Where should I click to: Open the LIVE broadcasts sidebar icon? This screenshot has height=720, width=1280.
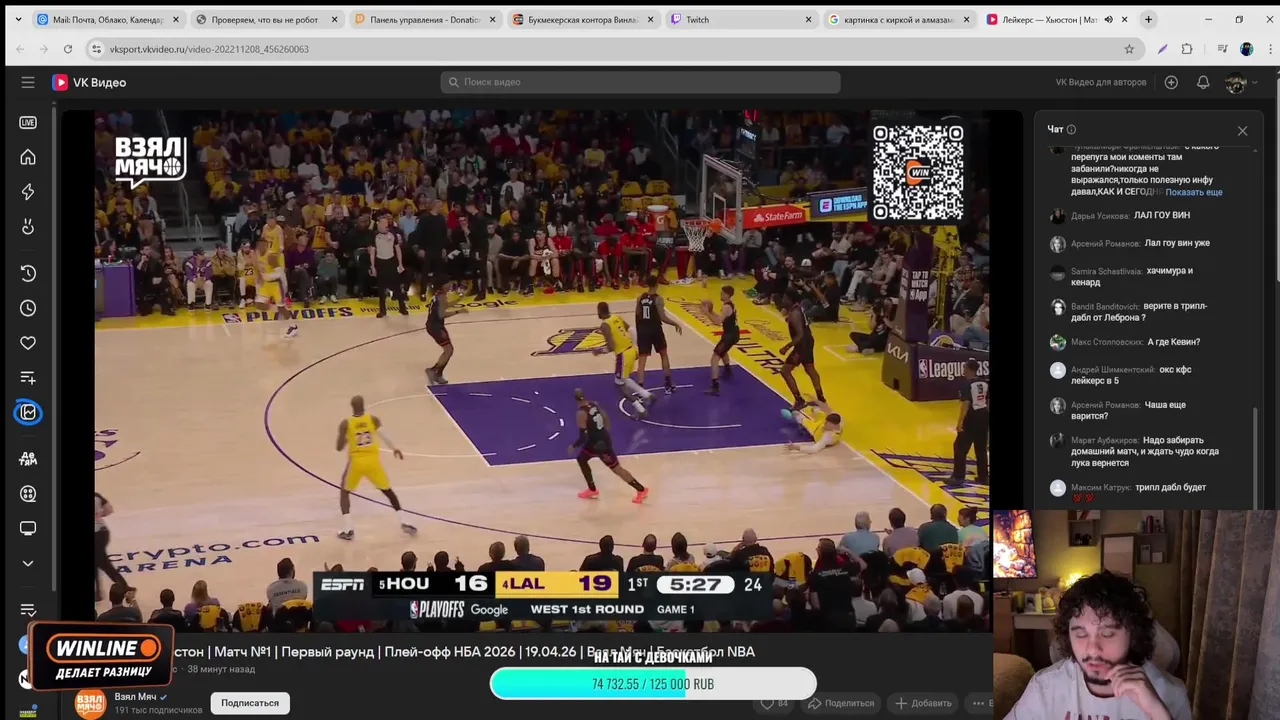[28, 122]
